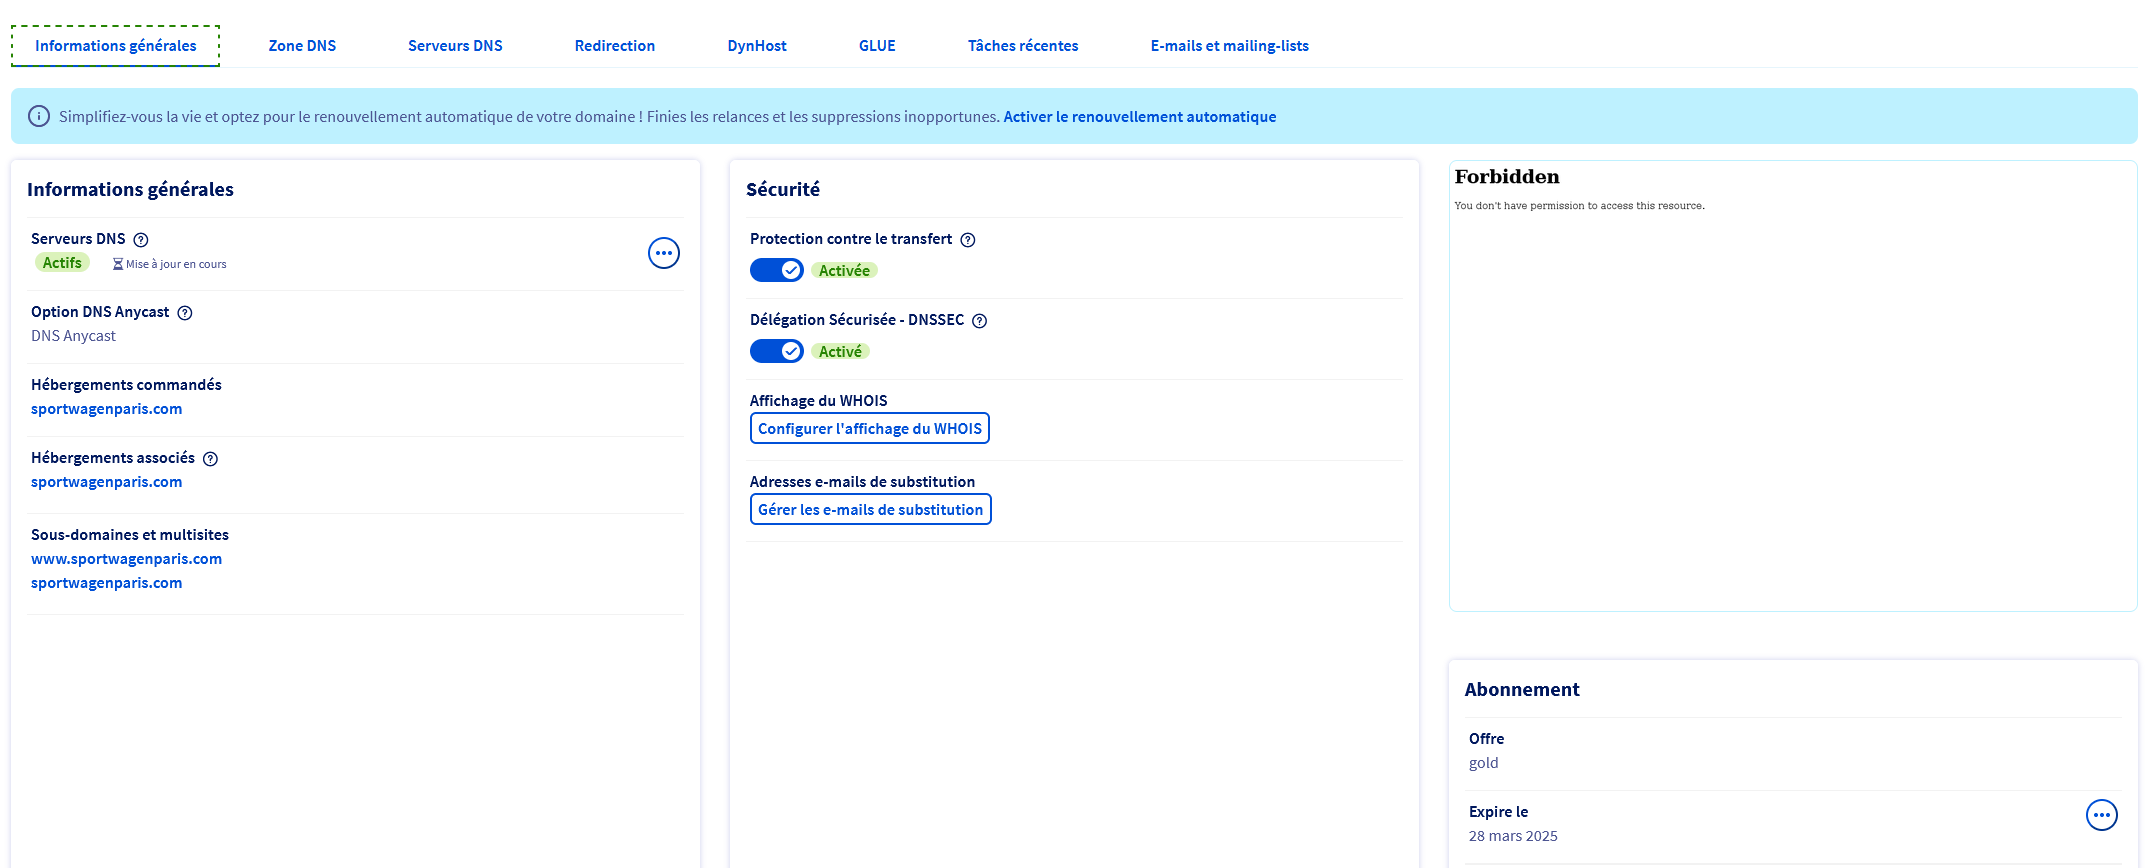
Task: Click Gérer les e-mails de substitution
Action: (x=870, y=509)
